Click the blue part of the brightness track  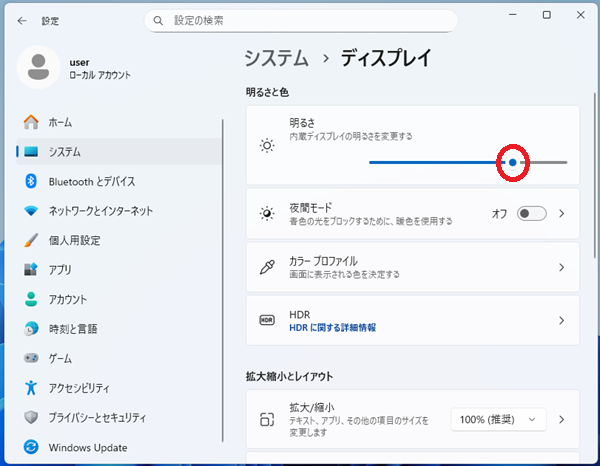click(434, 163)
